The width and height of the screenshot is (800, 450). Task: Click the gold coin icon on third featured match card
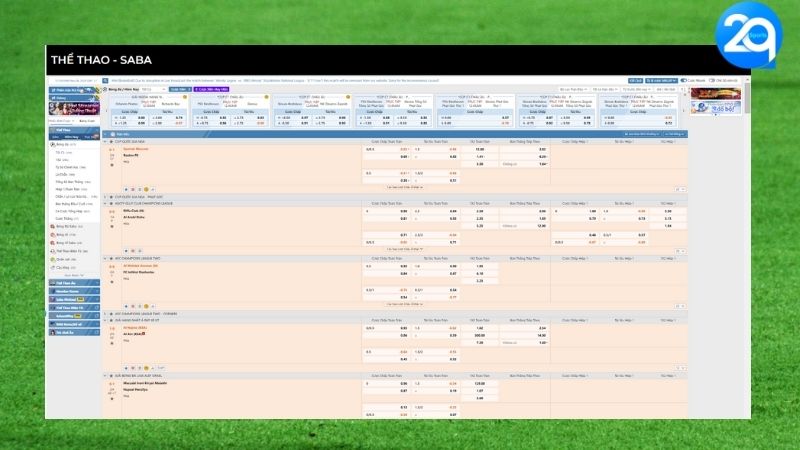[x=348, y=97]
